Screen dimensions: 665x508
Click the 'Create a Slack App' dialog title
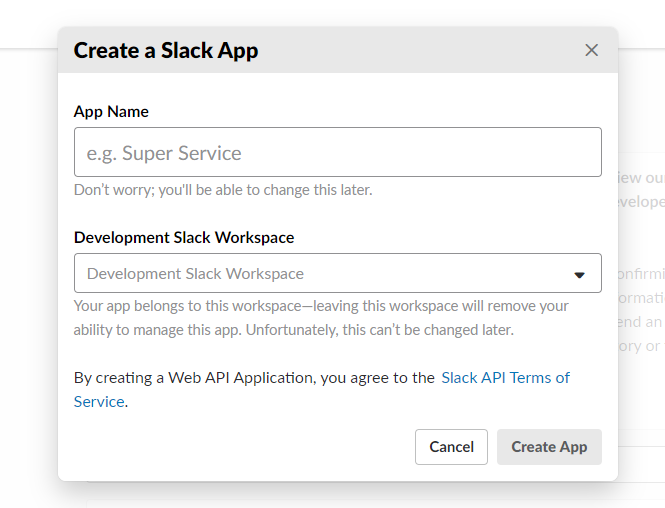tap(166, 50)
